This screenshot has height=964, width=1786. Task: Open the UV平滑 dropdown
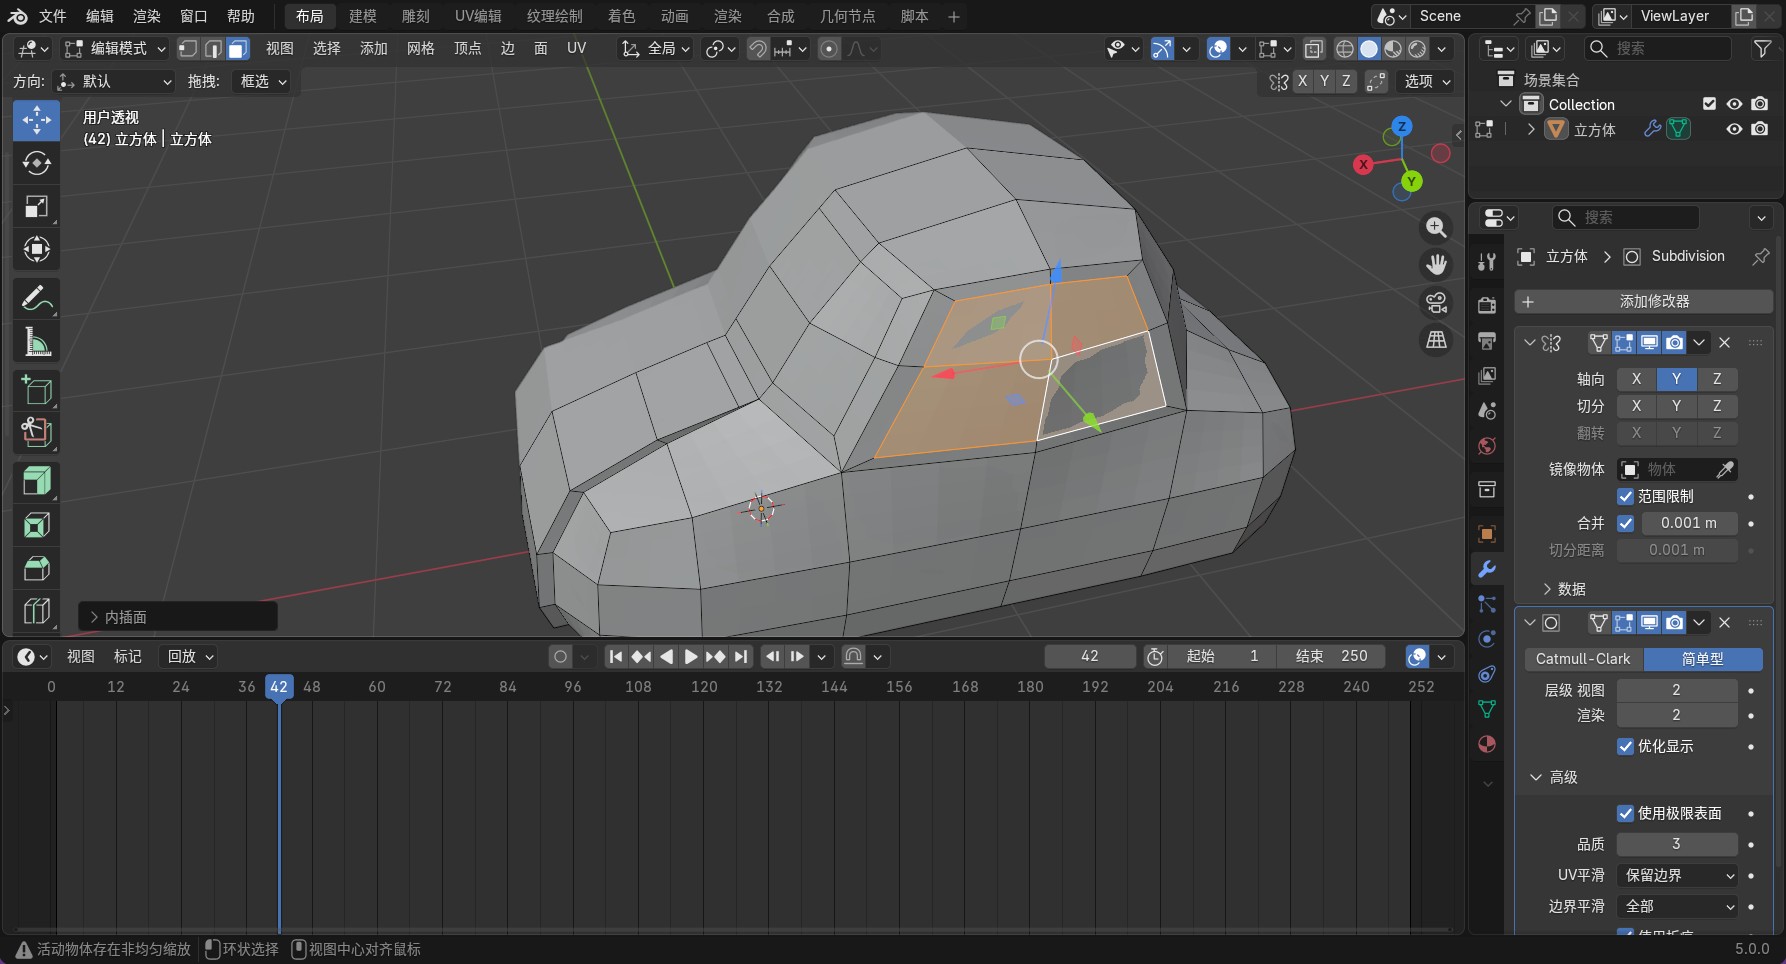(1679, 875)
